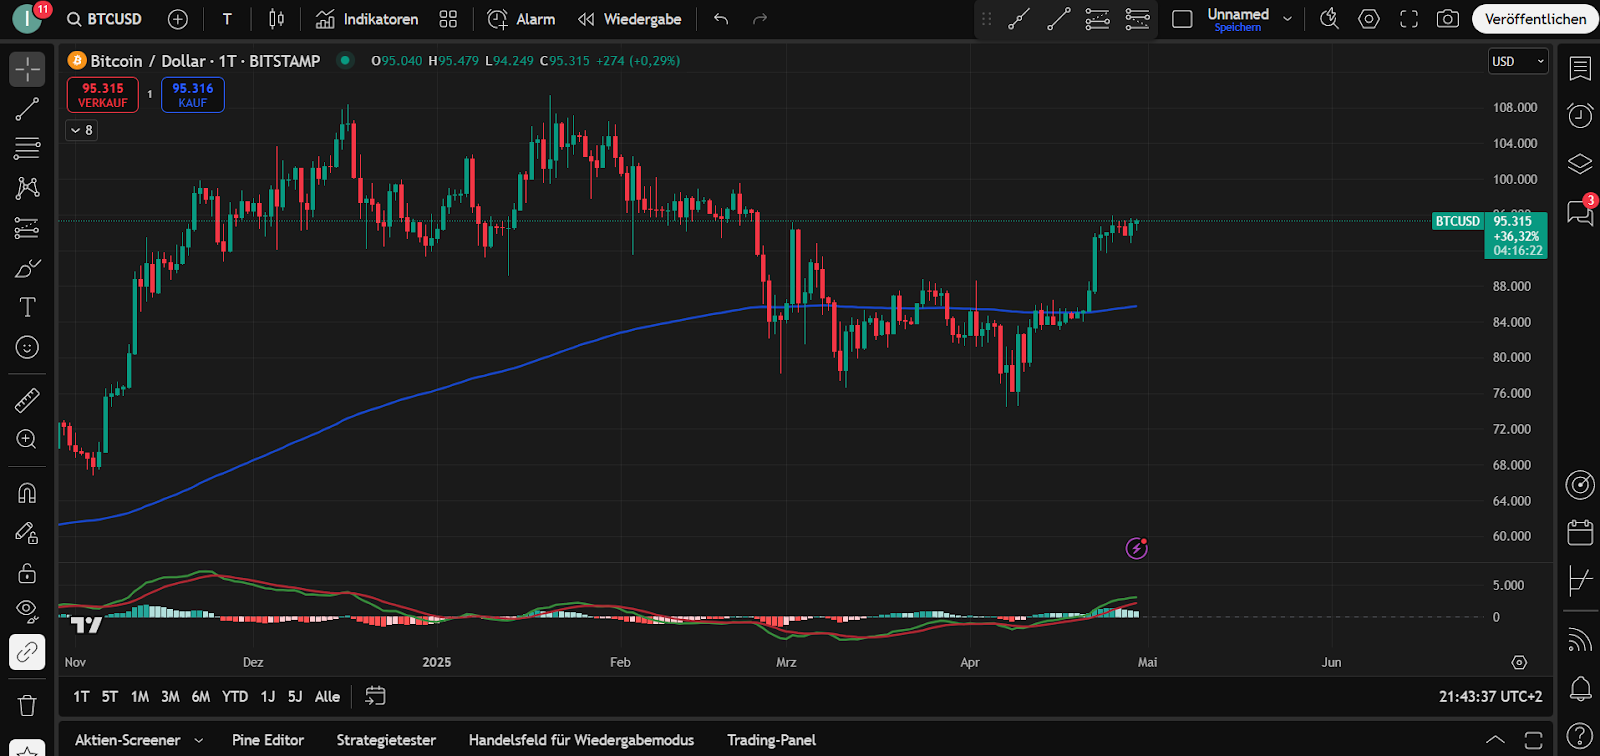This screenshot has width=1600, height=756.
Task: Click the Veröffentlichen button
Action: pyautogui.click(x=1535, y=19)
